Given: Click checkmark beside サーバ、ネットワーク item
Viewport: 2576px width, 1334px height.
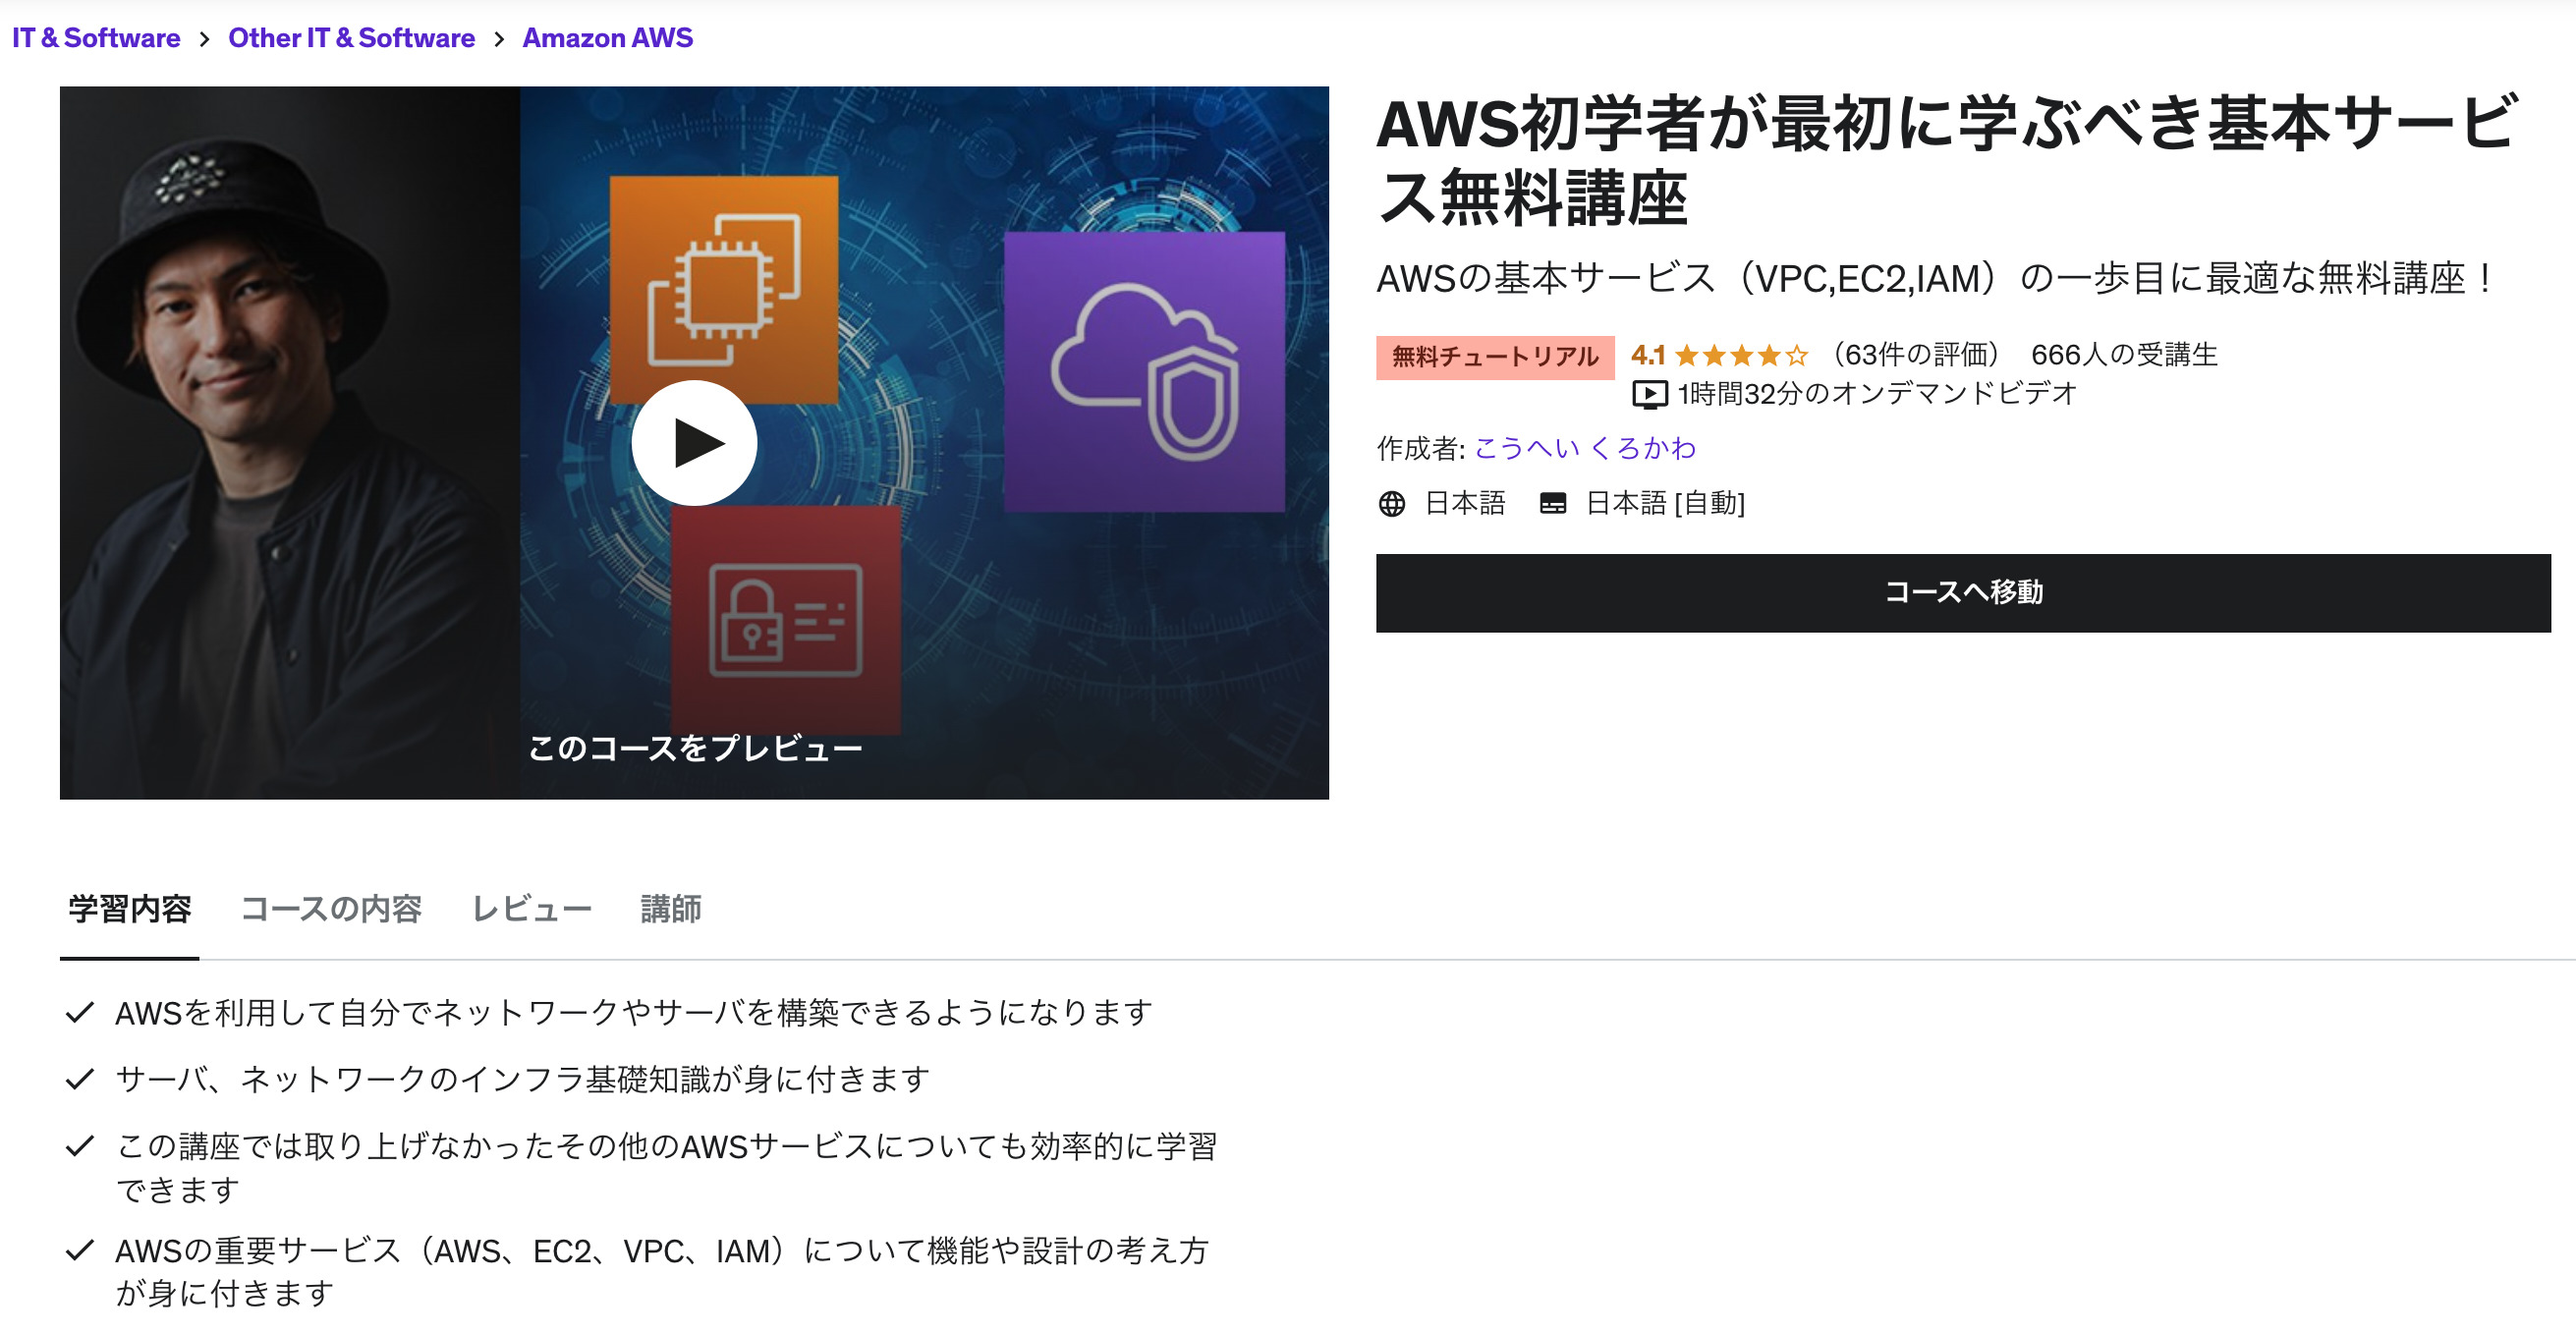Looking at the screenshot, I should (79, 1079).
